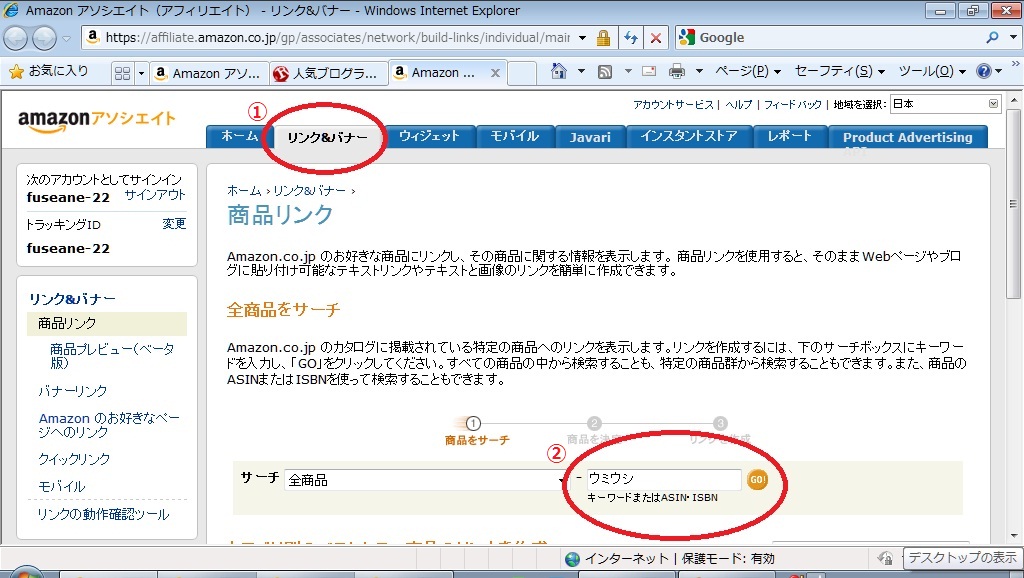Open the リンク&バナー navigation tab
Screen dimensions: 1024x578
pos(327,137)
